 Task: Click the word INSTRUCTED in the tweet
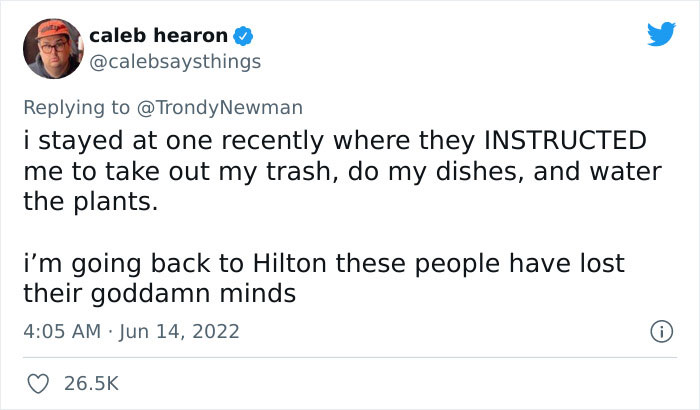tap(565, 140)
